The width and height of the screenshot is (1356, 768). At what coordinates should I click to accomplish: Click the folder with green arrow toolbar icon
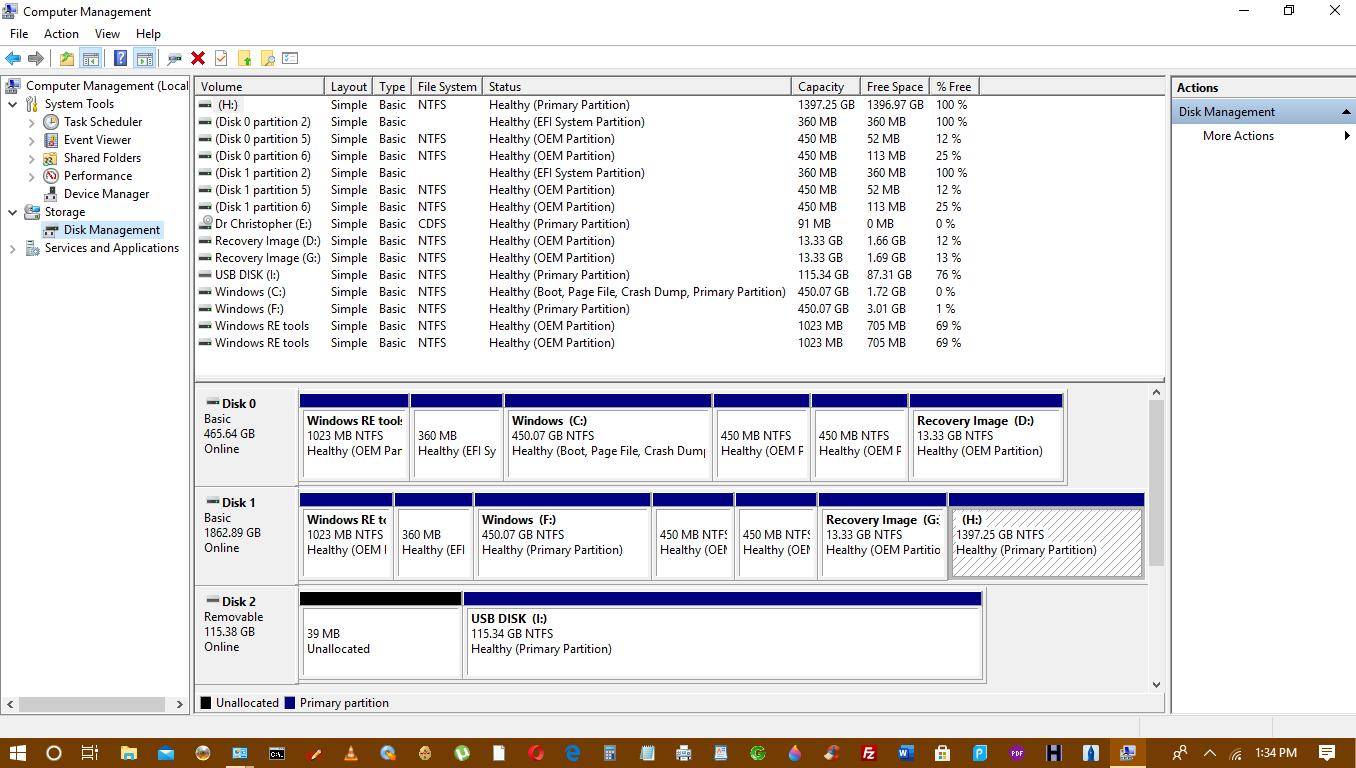coord(244,58)
